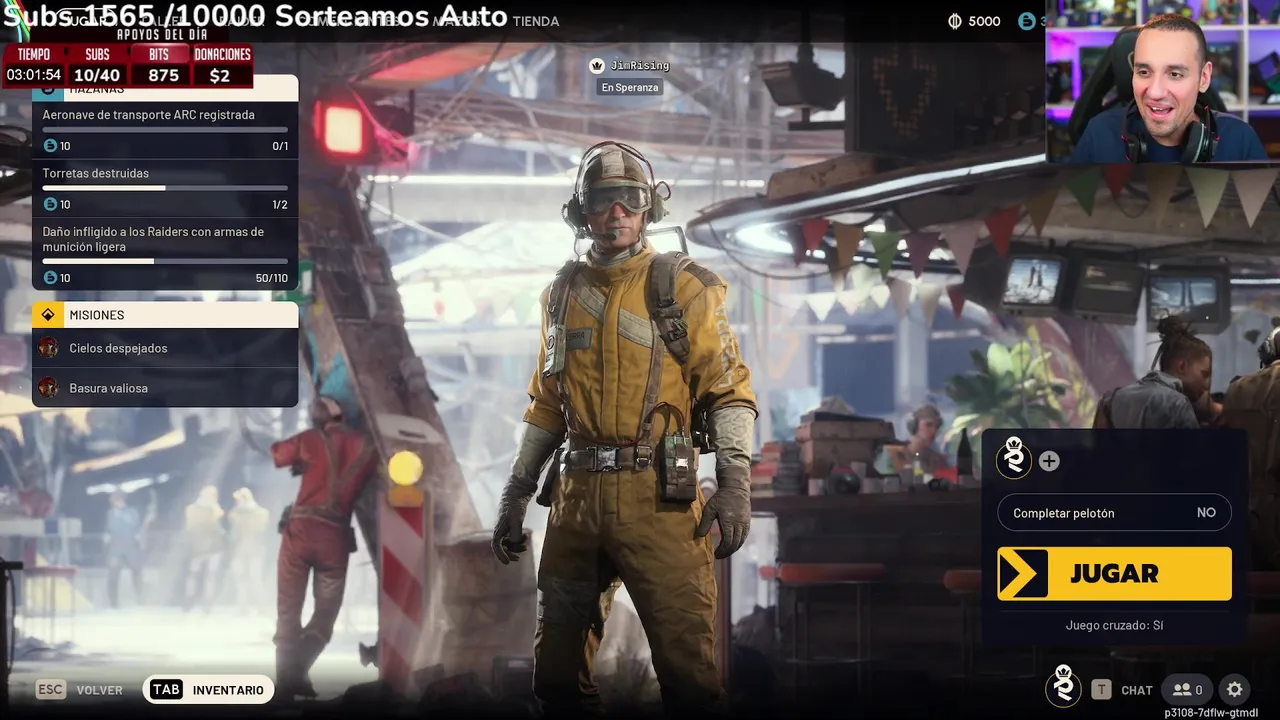Click the 5000 coin currency icon
Screen dimensions: 1280x720
coord(955,21)
